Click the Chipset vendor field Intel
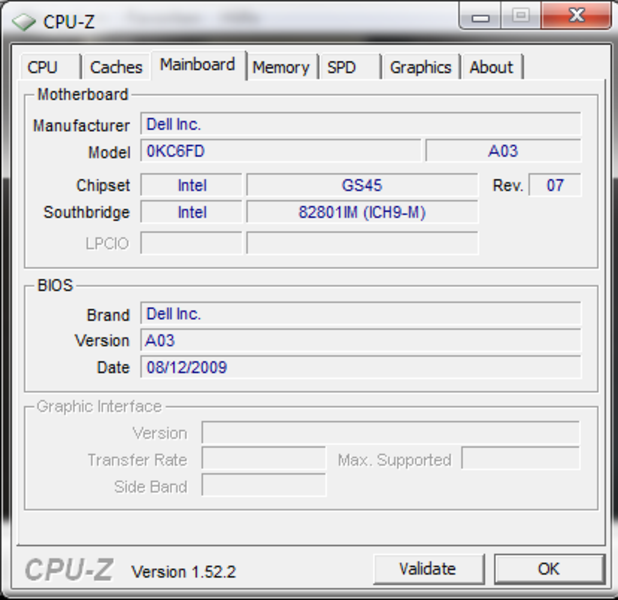The width and height of the screenshot is (618, 600). (x=191, y=185)
